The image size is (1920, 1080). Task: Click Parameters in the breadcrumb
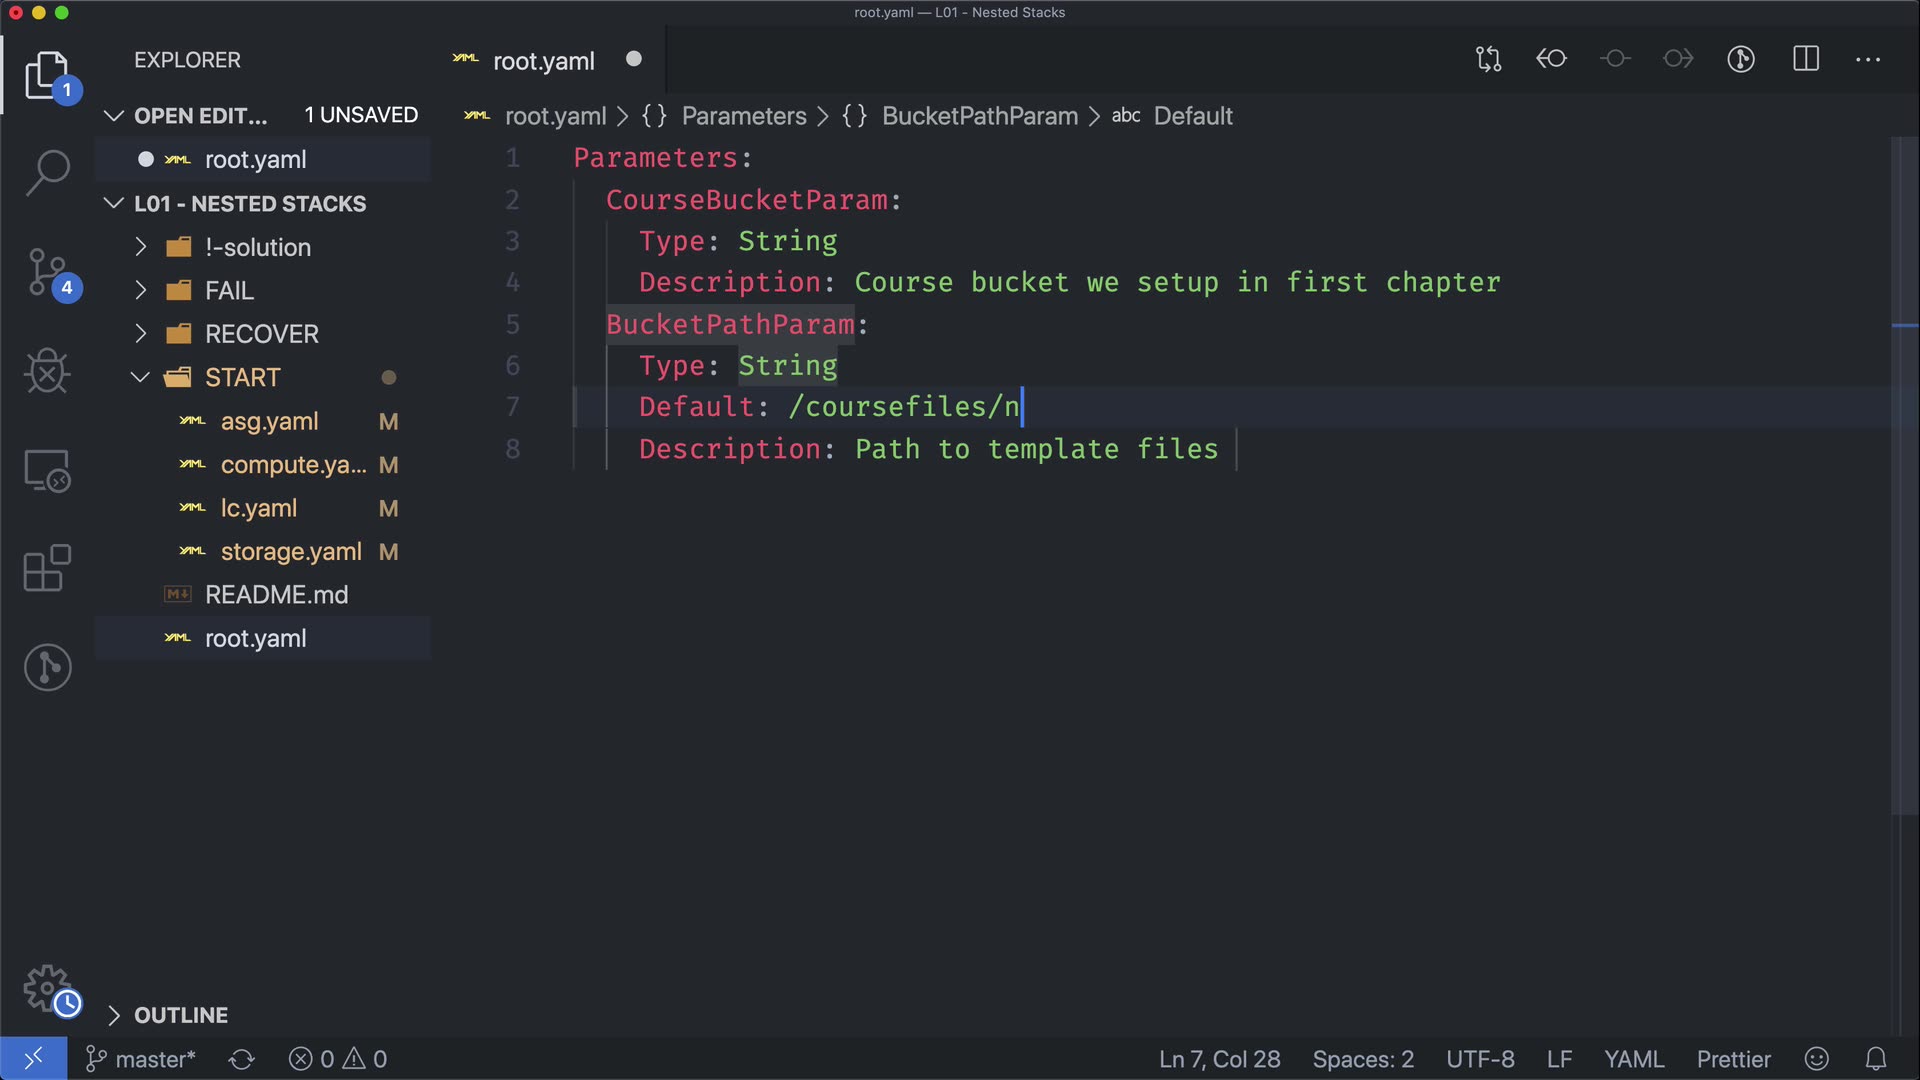(743, 116)
